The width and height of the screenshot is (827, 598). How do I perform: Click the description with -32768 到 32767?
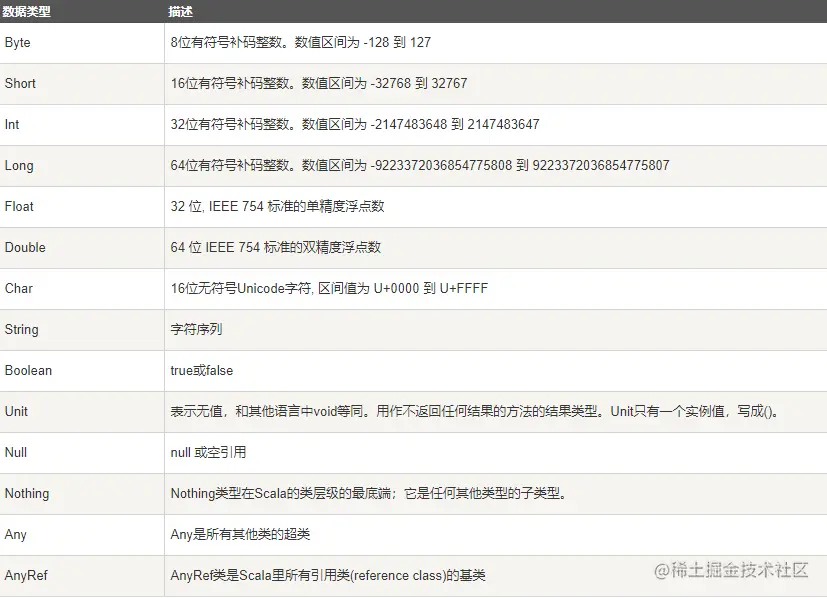319,83
